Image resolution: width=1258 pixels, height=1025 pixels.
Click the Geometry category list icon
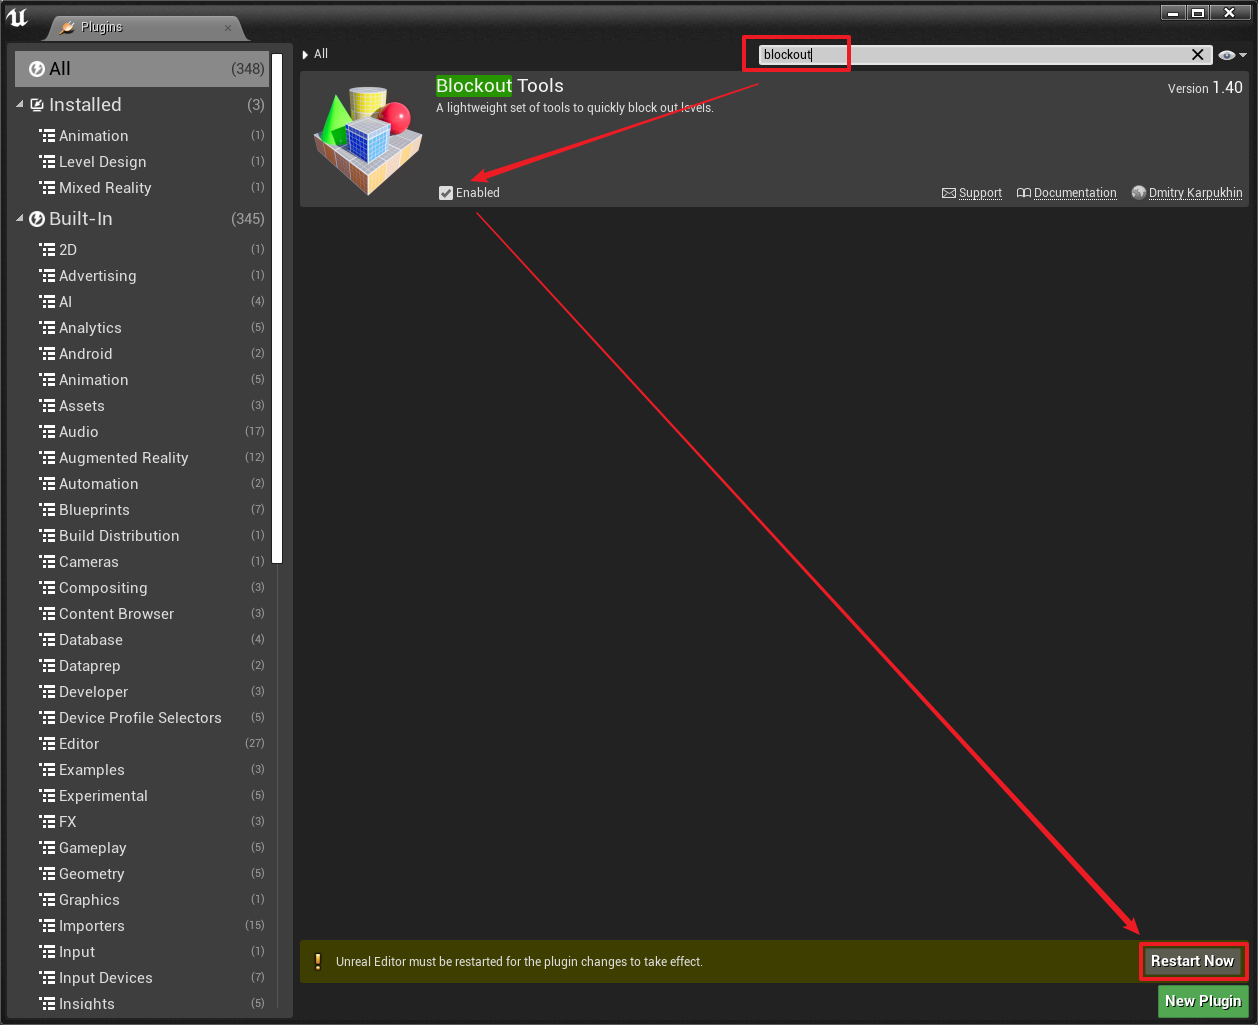[47, 874]
